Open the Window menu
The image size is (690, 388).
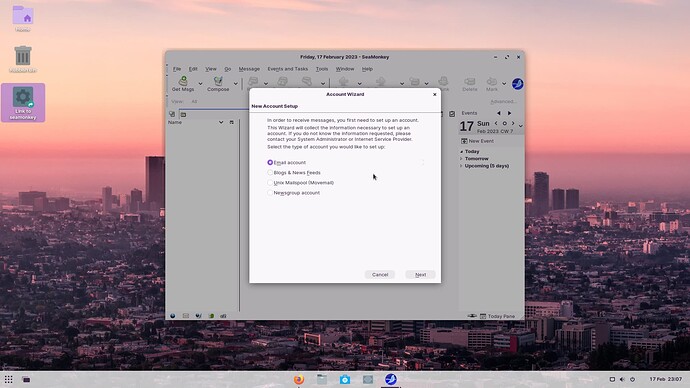pos(345,69)
